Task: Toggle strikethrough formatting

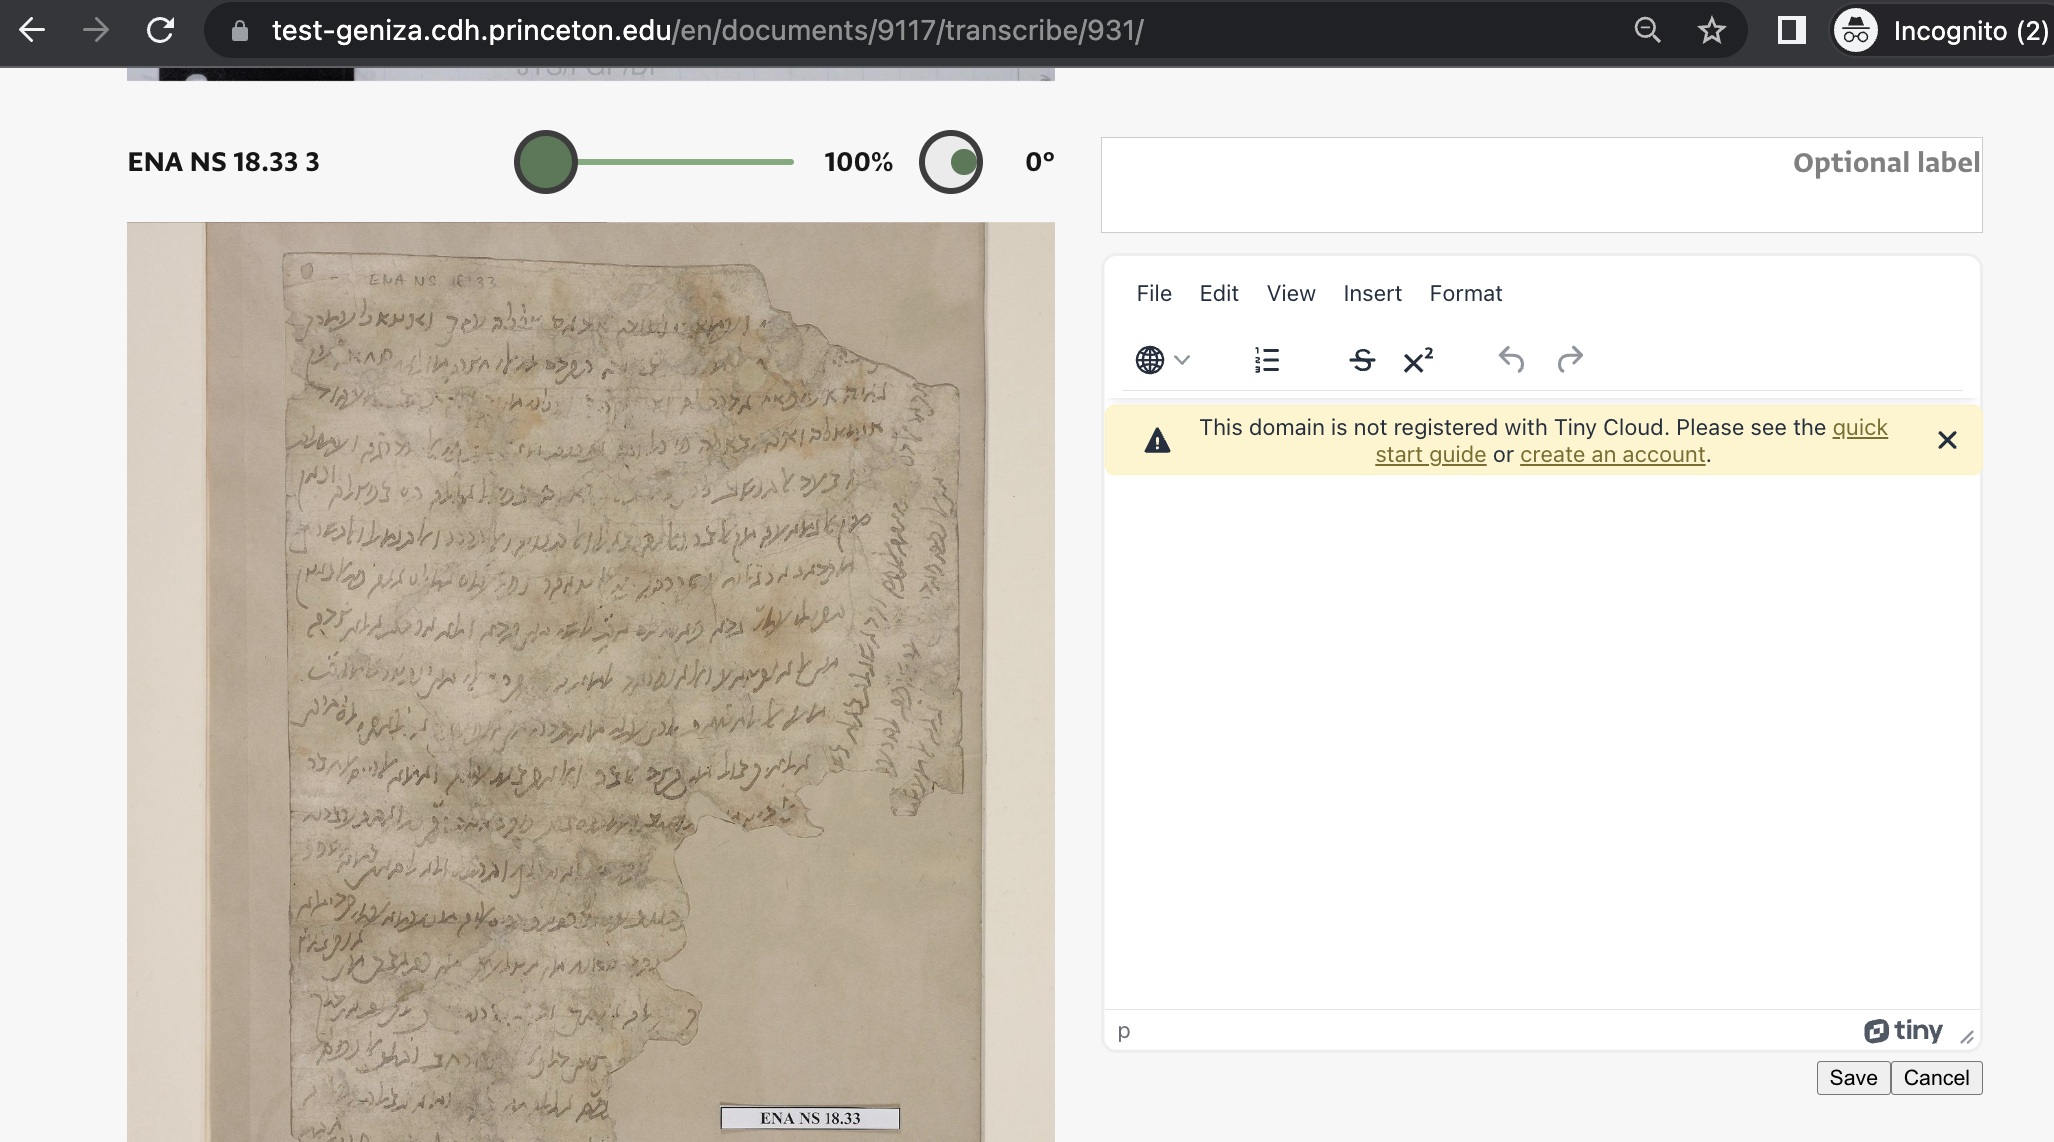Action: 1361,361
